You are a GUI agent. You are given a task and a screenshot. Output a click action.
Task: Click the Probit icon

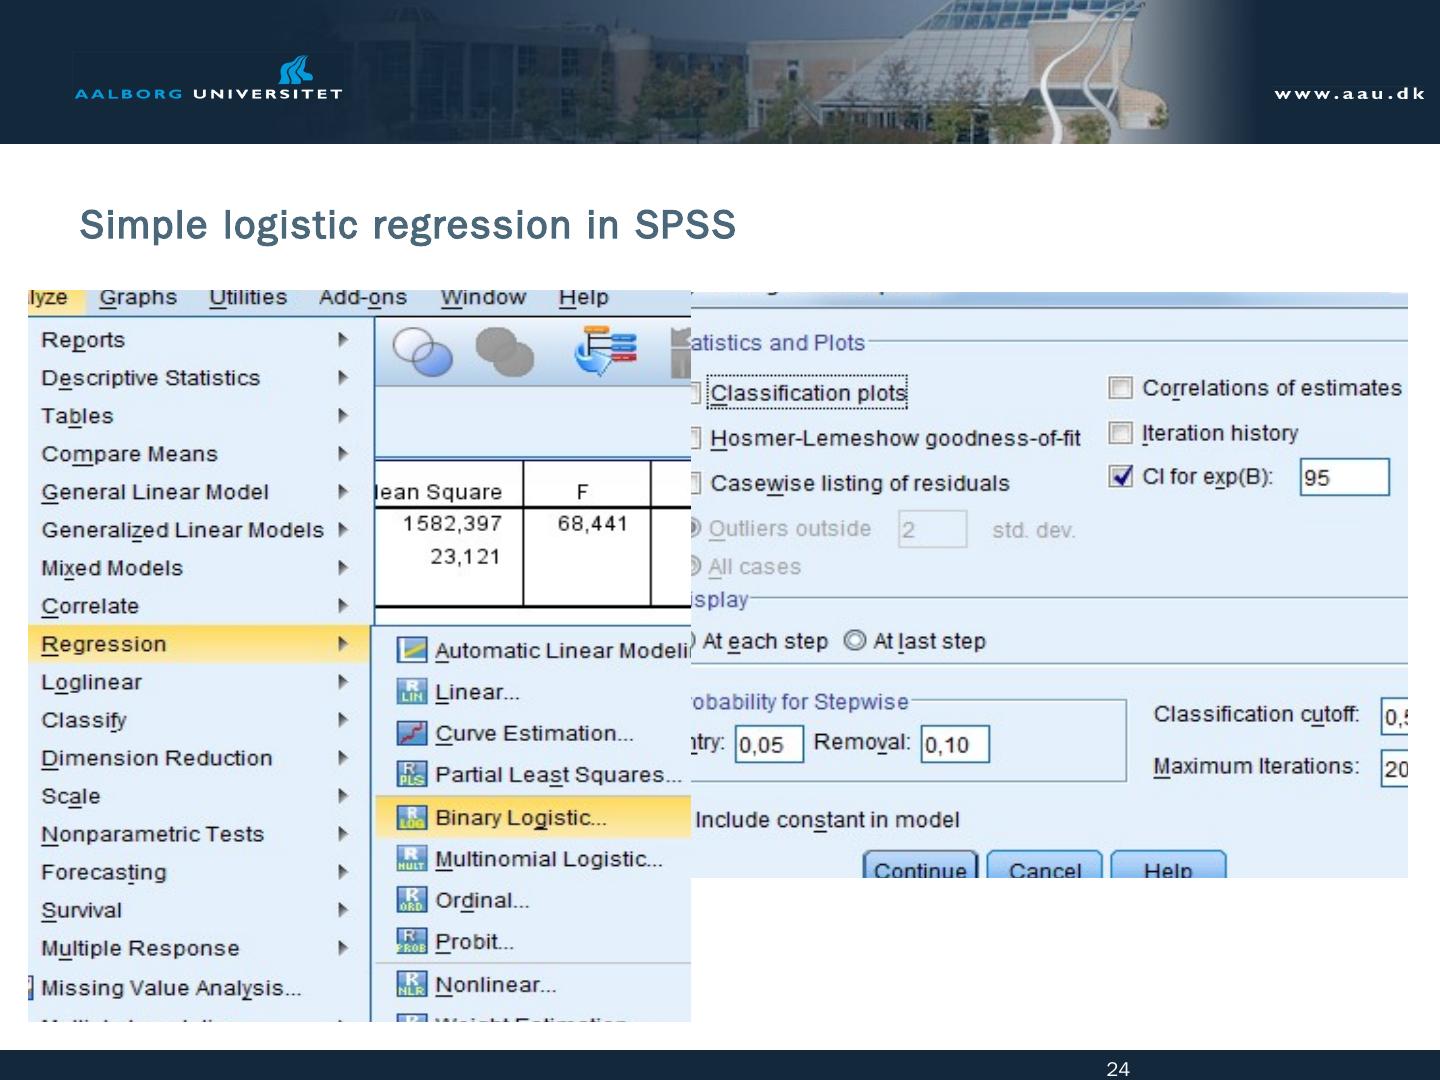(411, 941)
